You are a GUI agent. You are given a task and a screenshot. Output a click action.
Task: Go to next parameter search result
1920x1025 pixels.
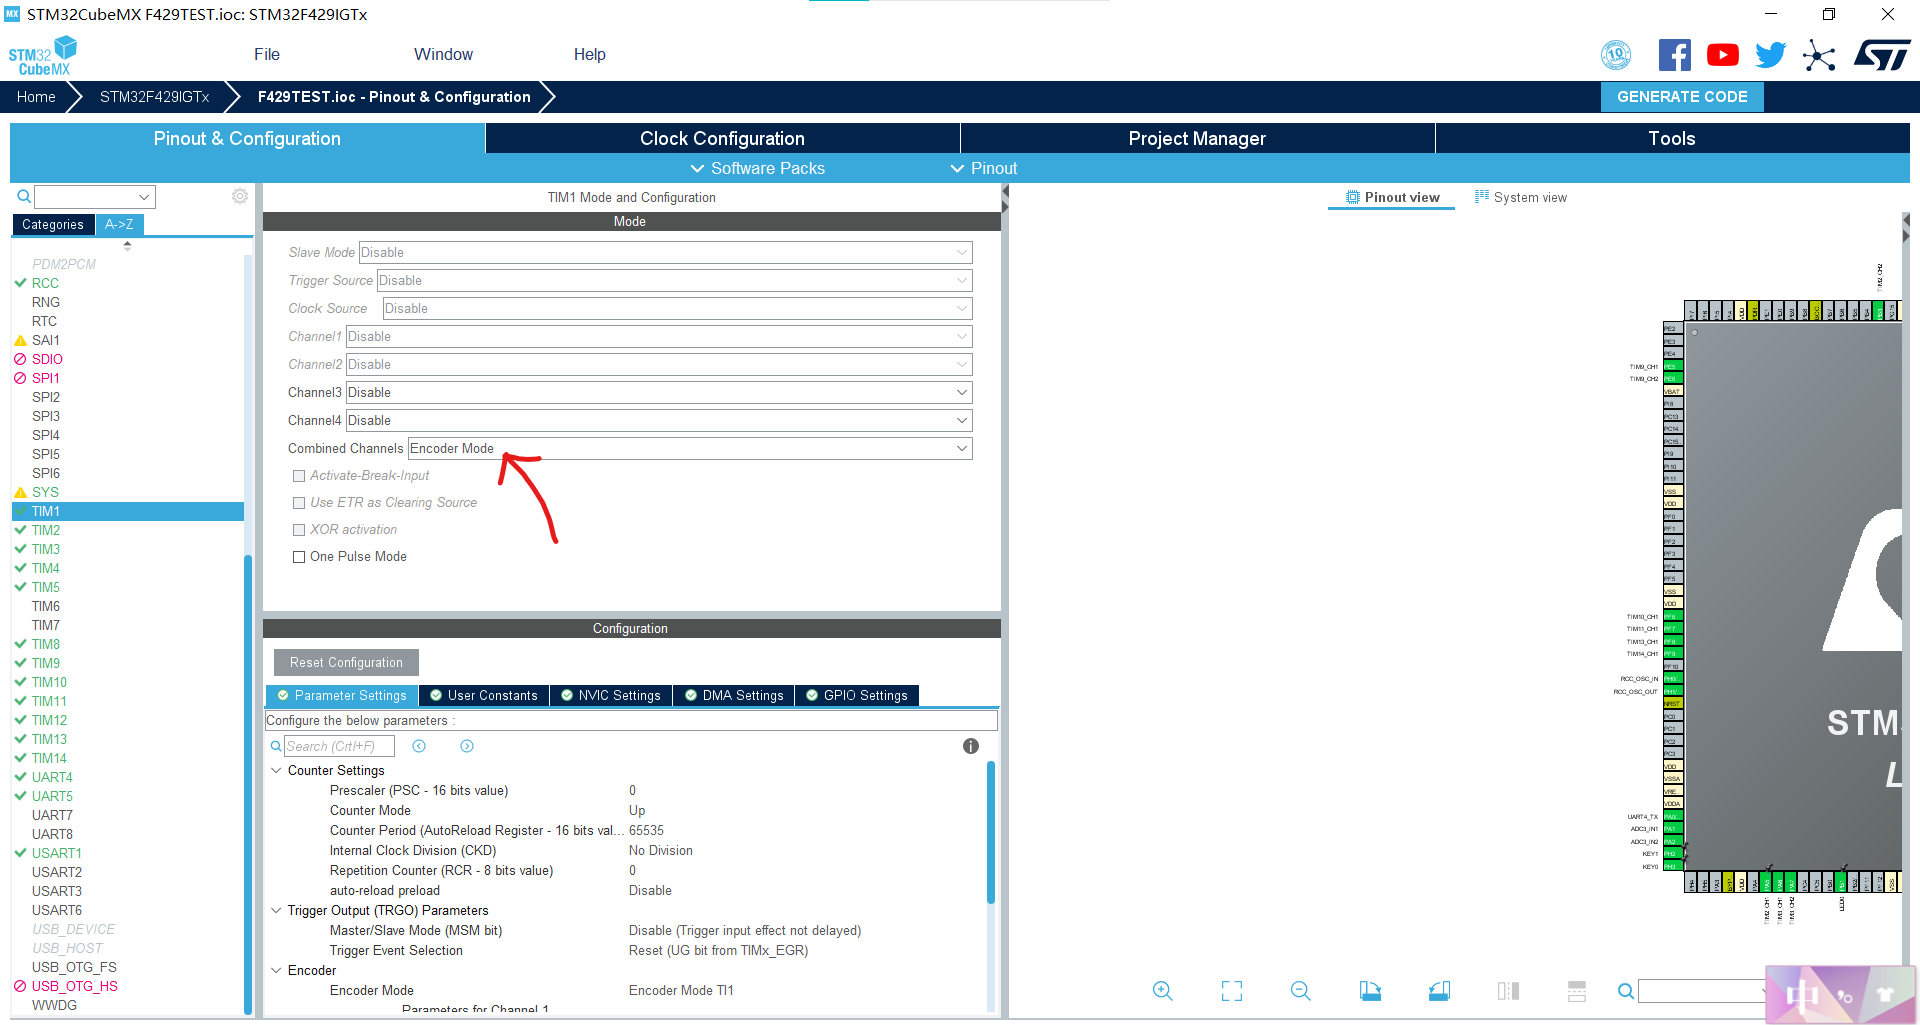pyautogui.click(x=467, y=746)
